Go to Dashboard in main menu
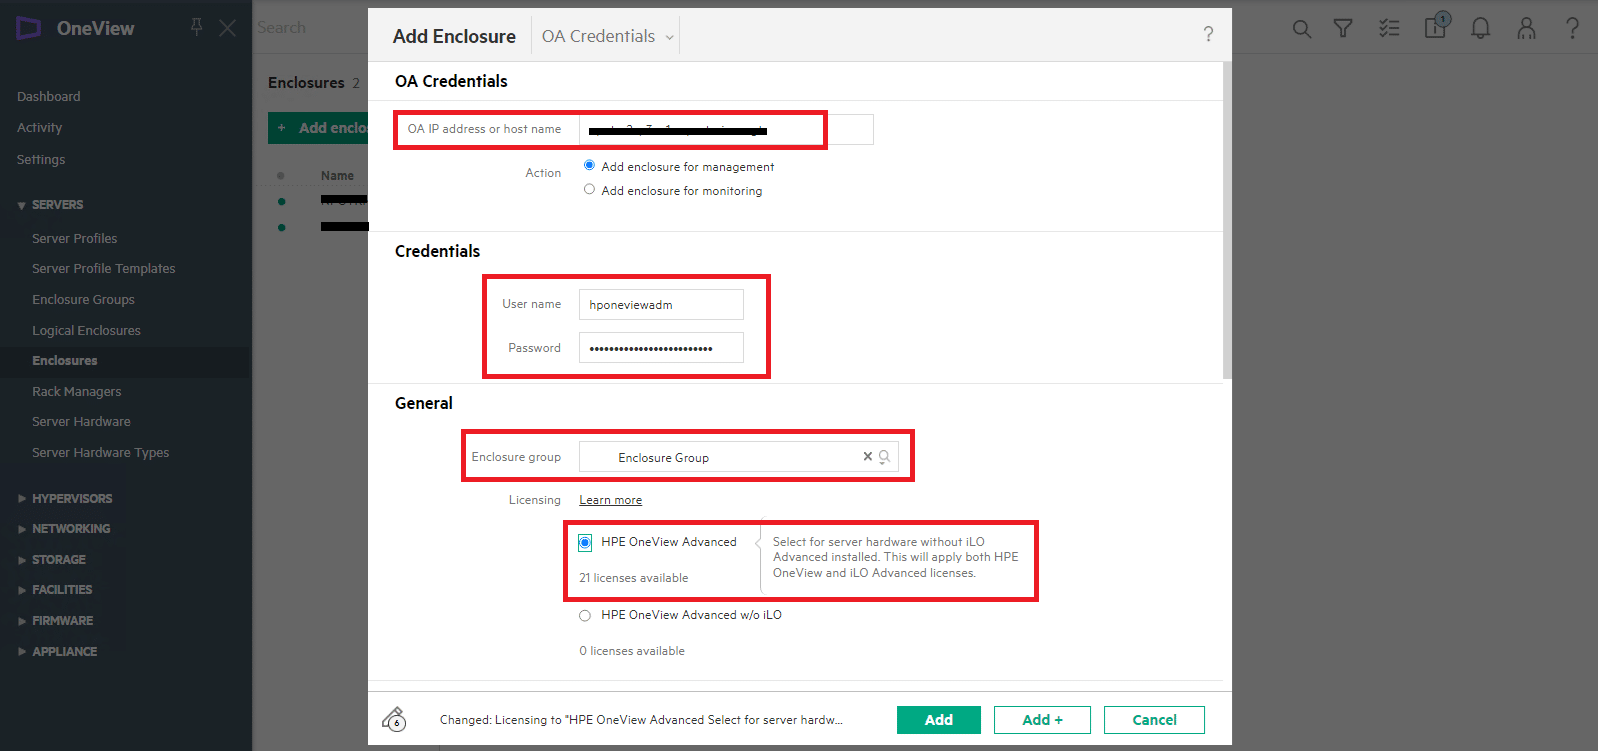The height and width of the screenshot is (751, 1598). coord(49,97)
